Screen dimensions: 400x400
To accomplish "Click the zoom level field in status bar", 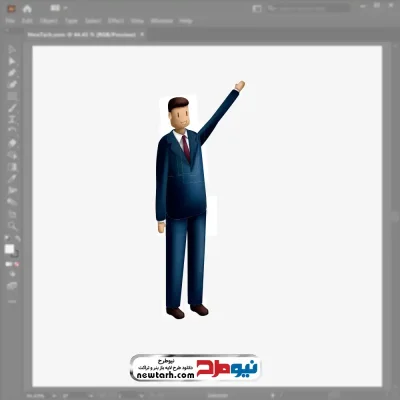I will coord(36,396).
